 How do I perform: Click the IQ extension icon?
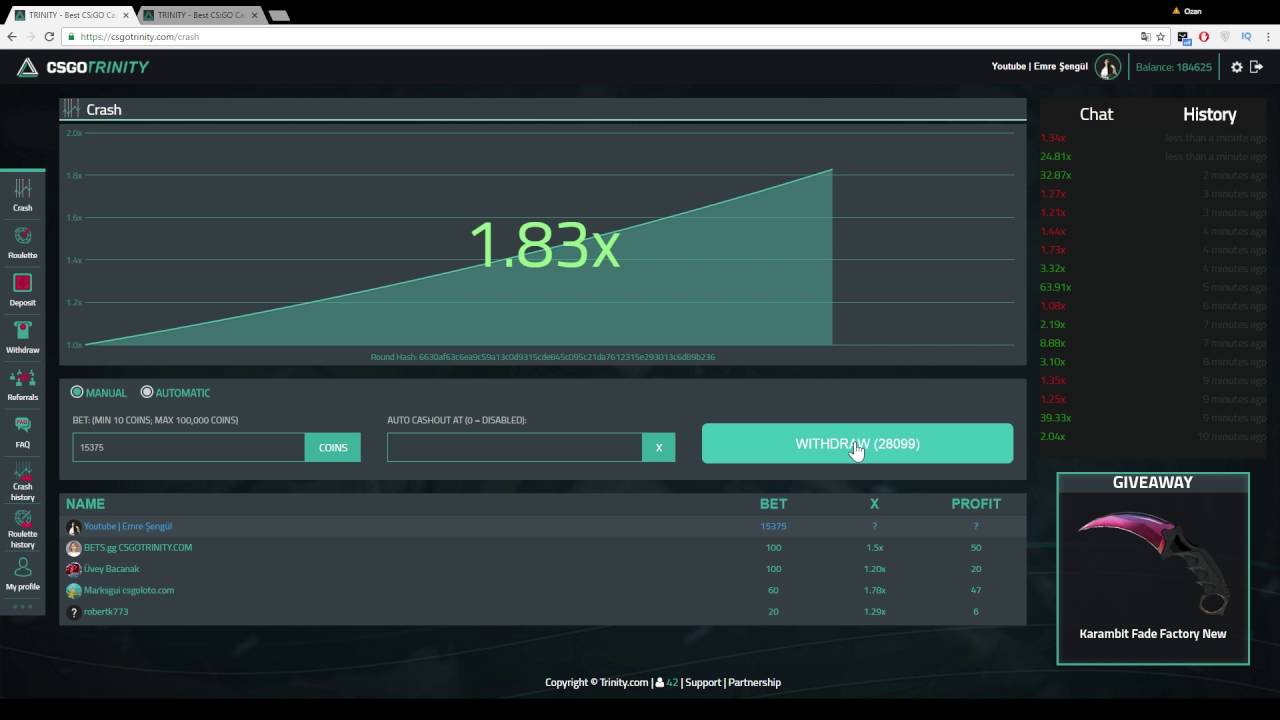pos(1246,36)
